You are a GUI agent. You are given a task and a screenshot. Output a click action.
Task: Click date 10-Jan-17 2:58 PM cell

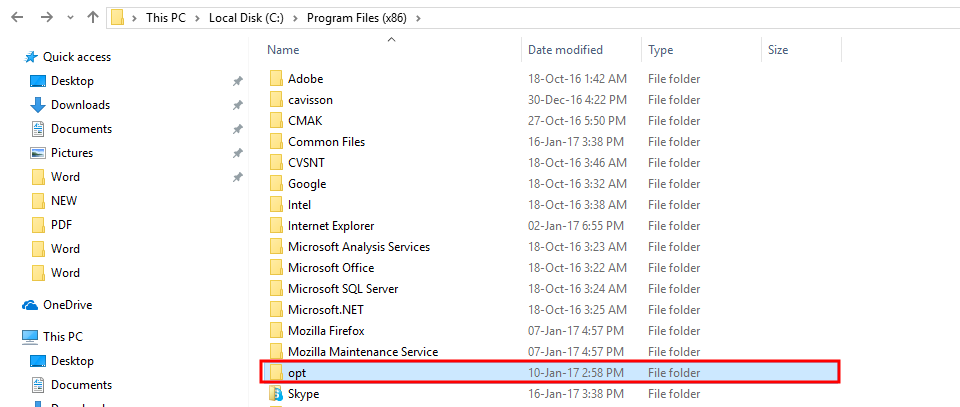click(x=576, y=372)
